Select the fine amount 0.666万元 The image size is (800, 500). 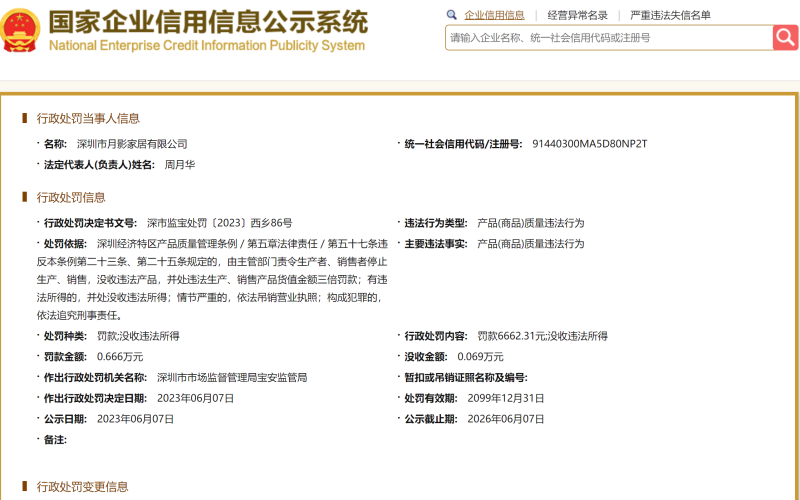pyautogui.click(x=120, y=357)
